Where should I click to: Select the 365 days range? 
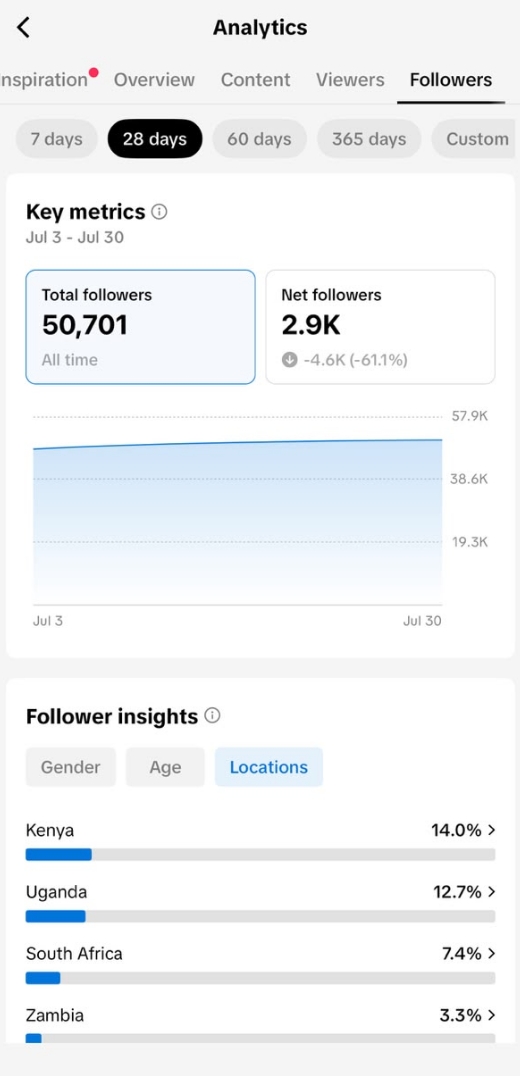pos(369,139)
